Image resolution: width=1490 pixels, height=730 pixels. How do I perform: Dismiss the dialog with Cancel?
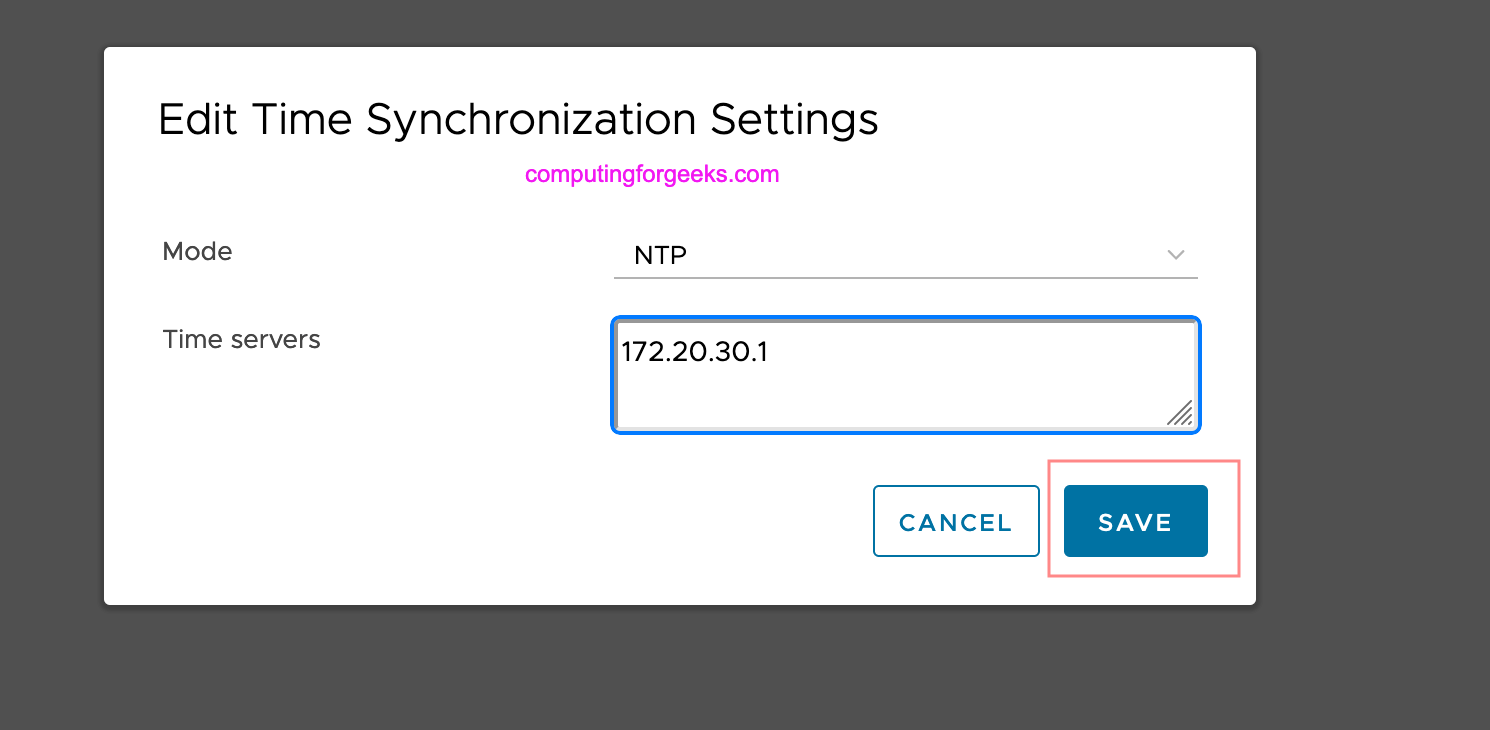point(955,521)
